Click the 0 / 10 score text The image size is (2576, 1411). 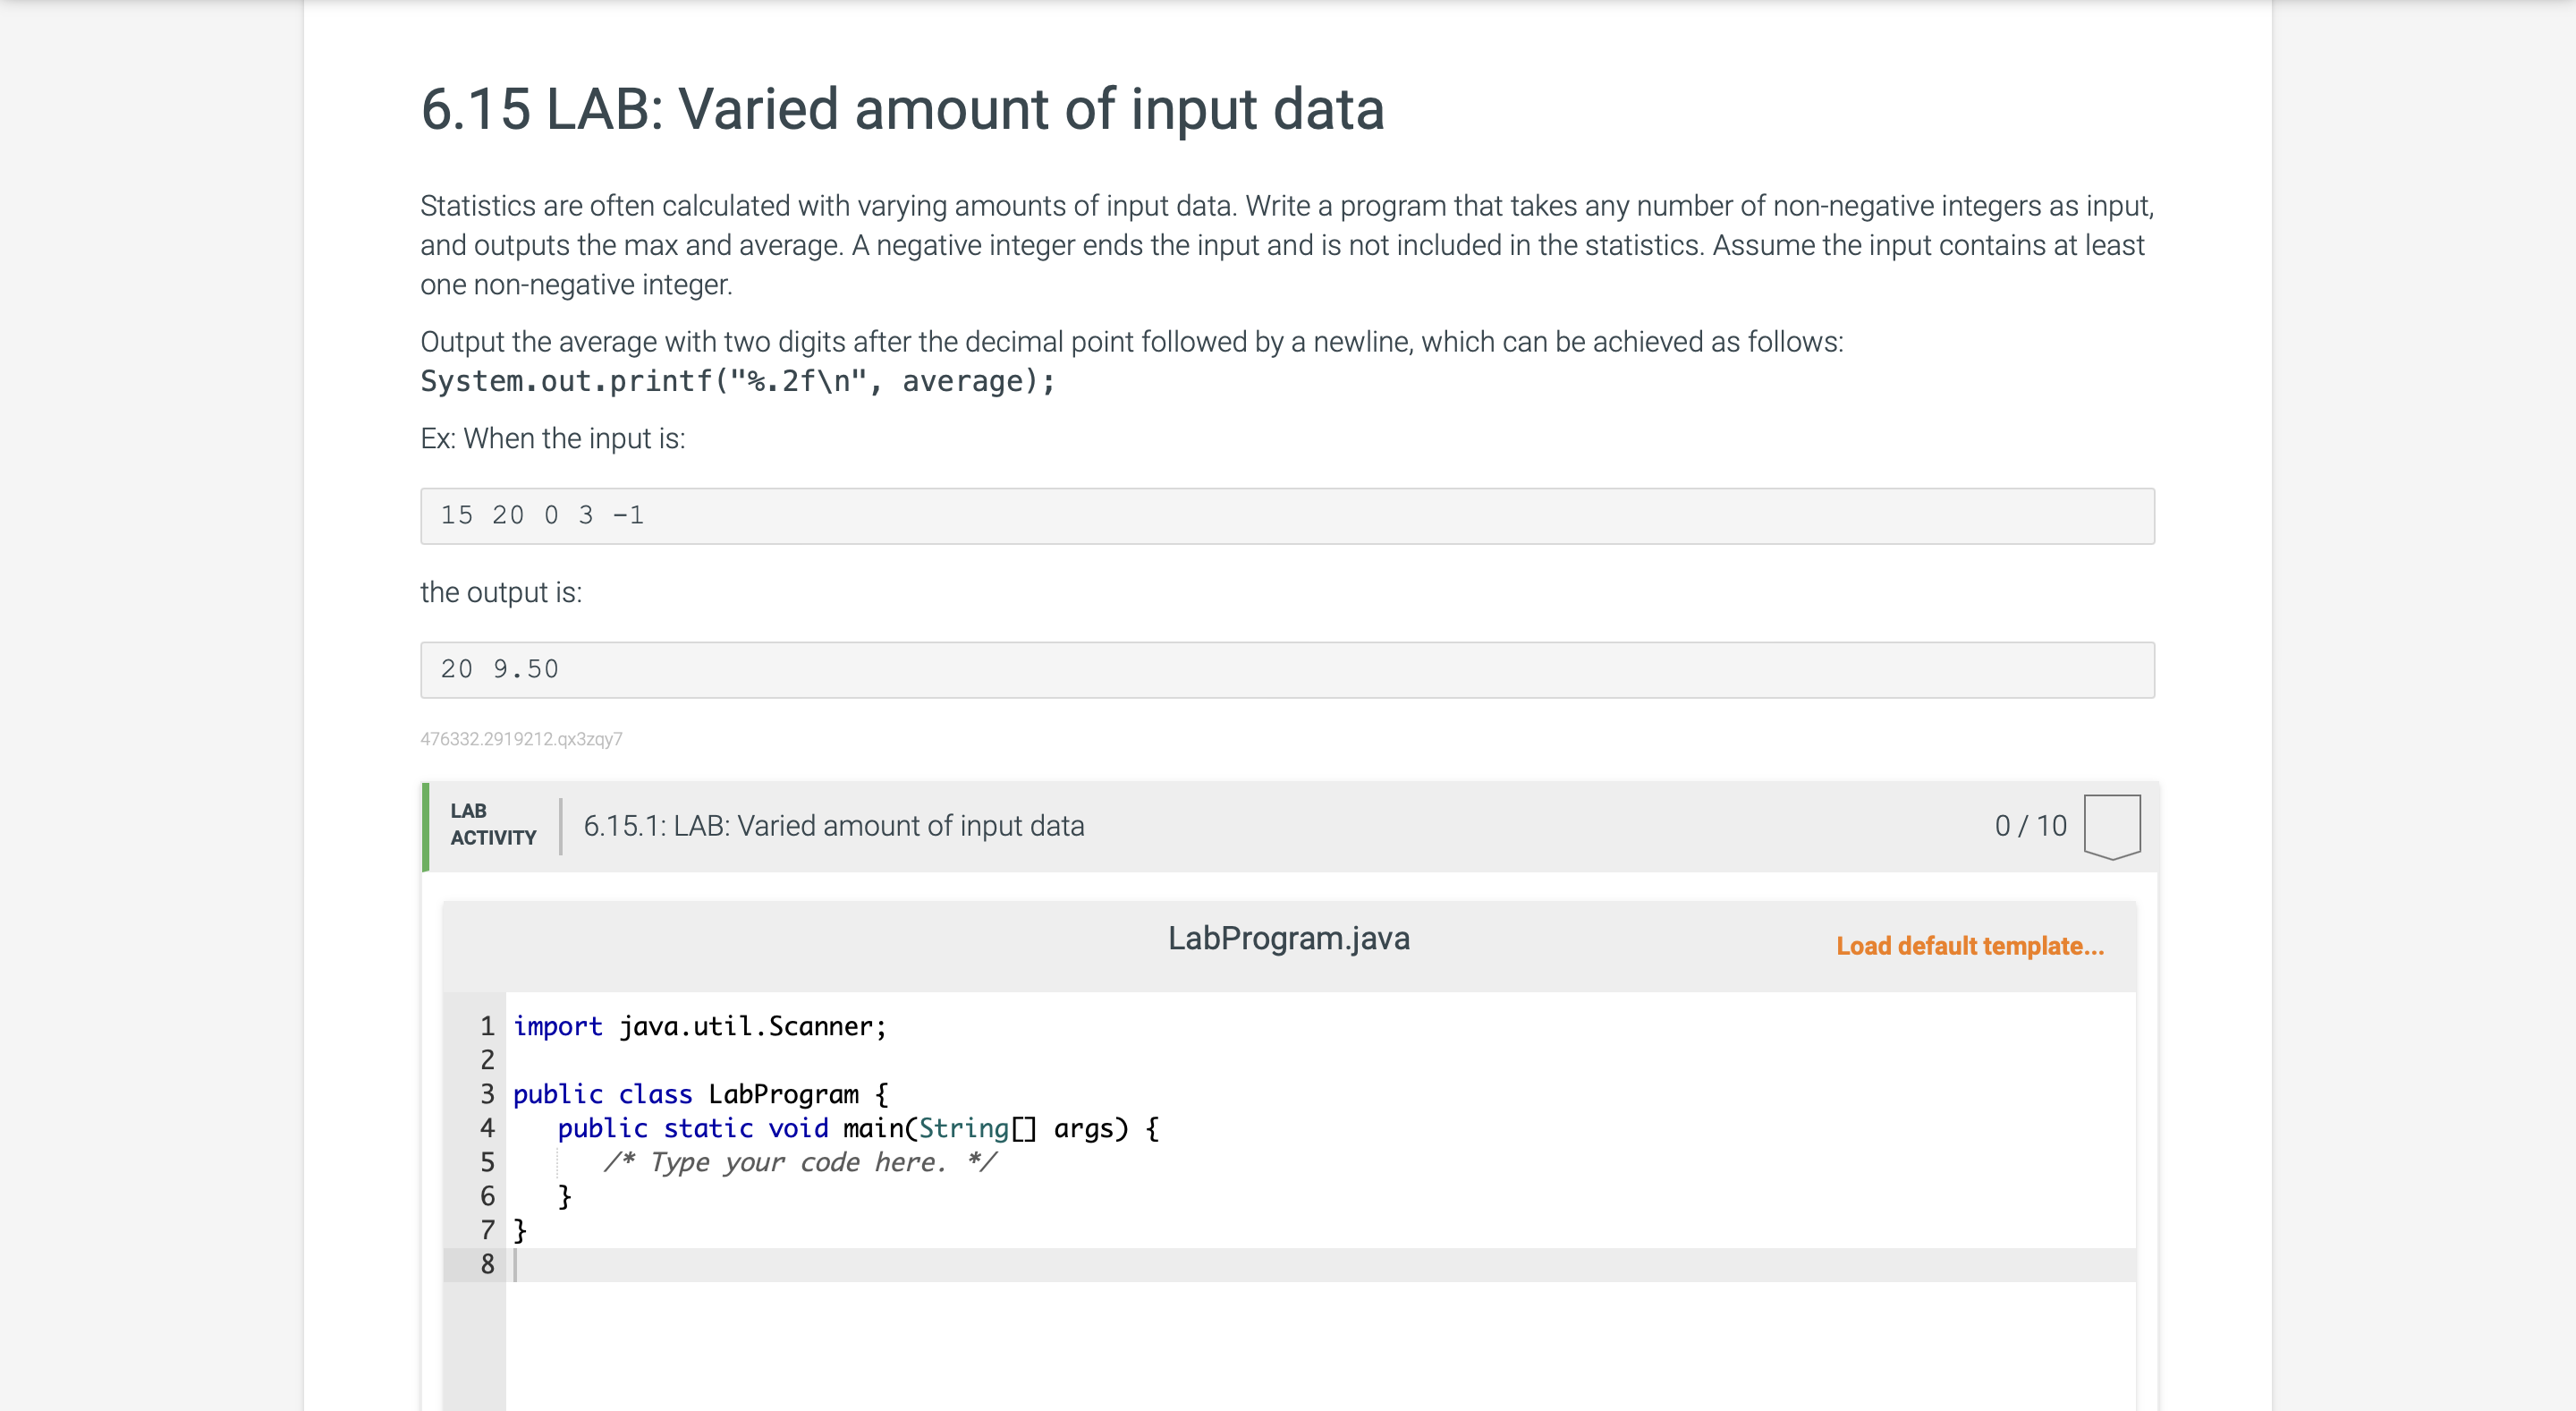[2030, 826]
